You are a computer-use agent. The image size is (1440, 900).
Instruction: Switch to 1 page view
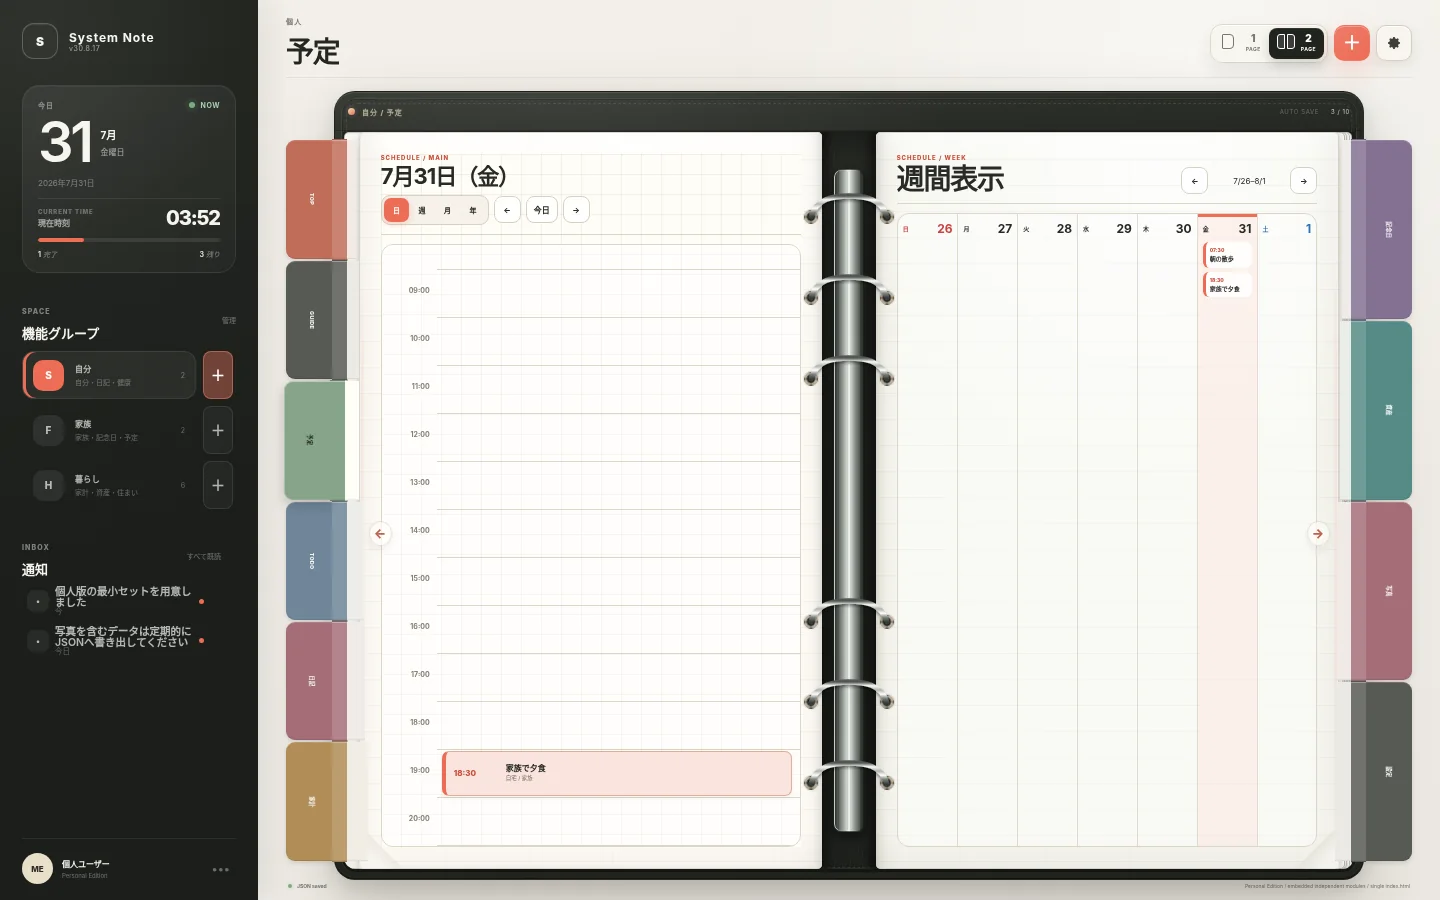(x=1240, y=43)
